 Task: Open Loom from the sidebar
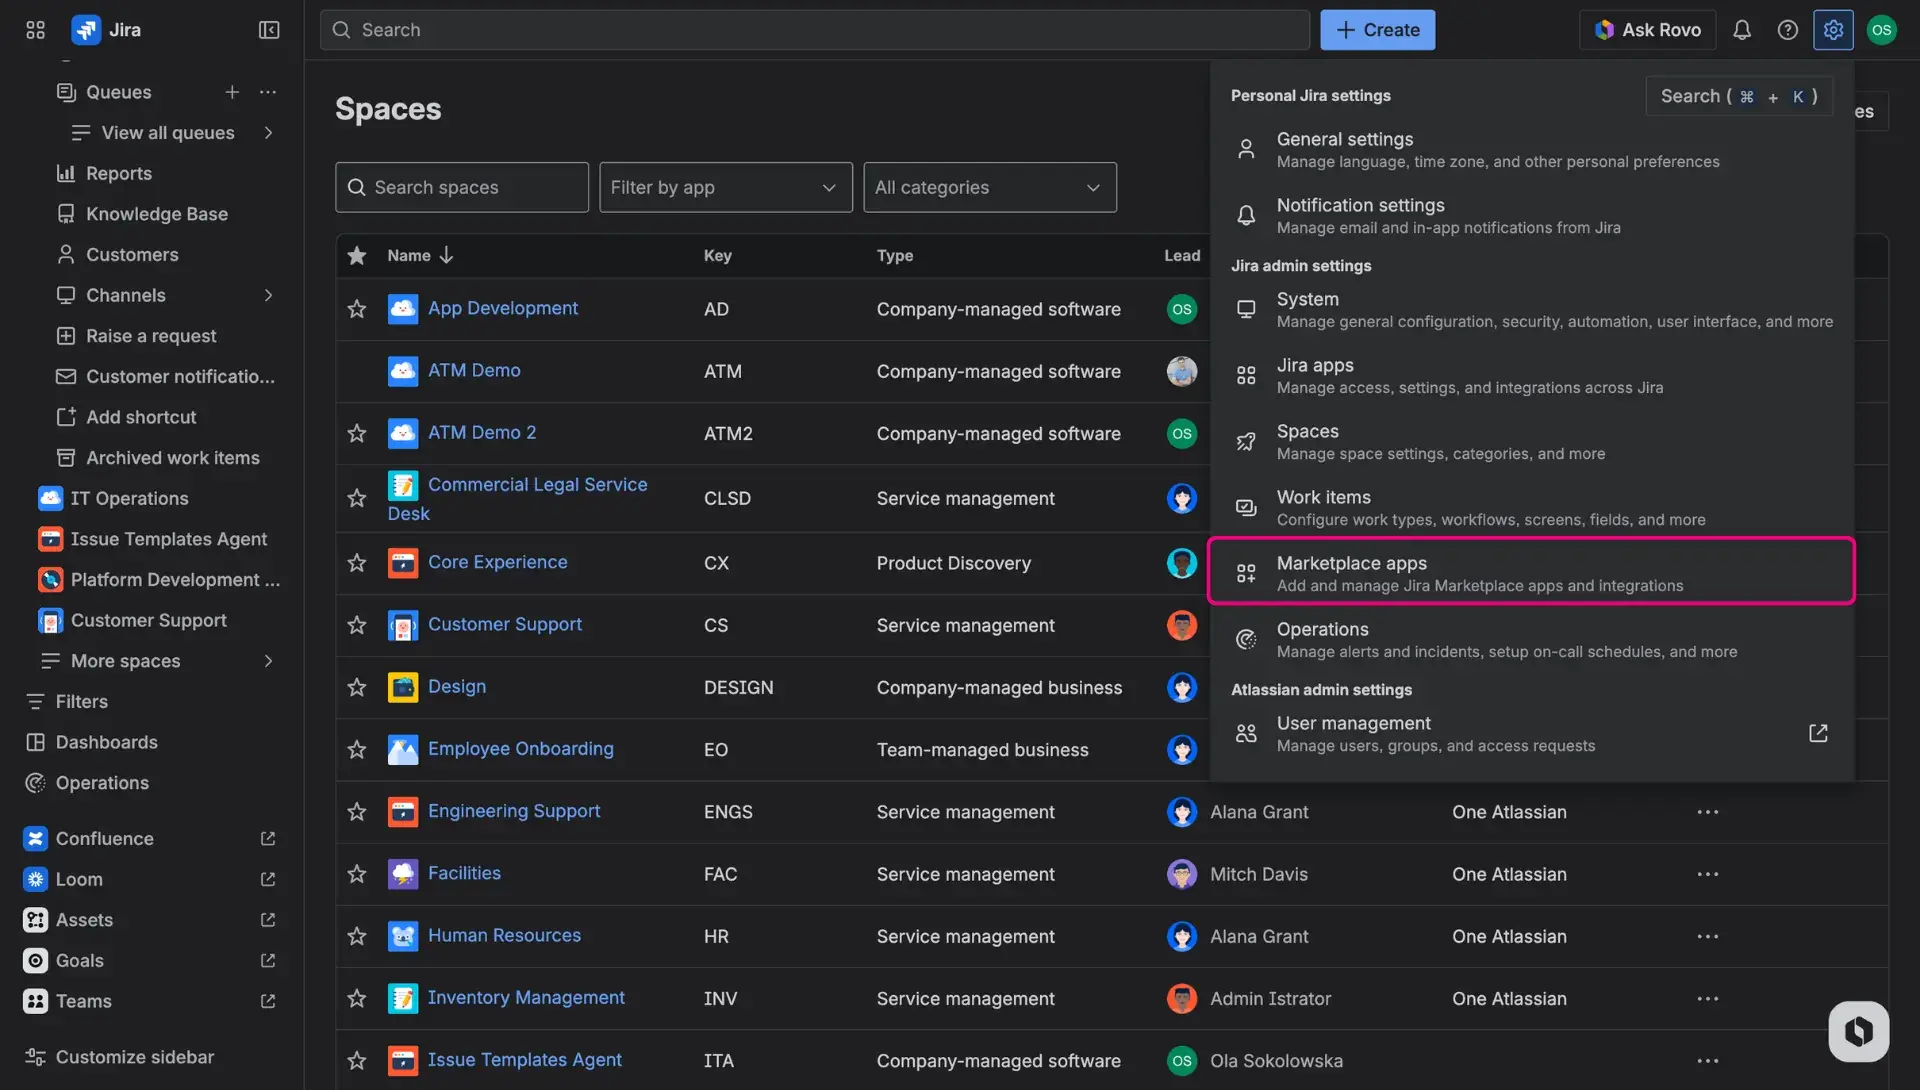pos(80,879)
